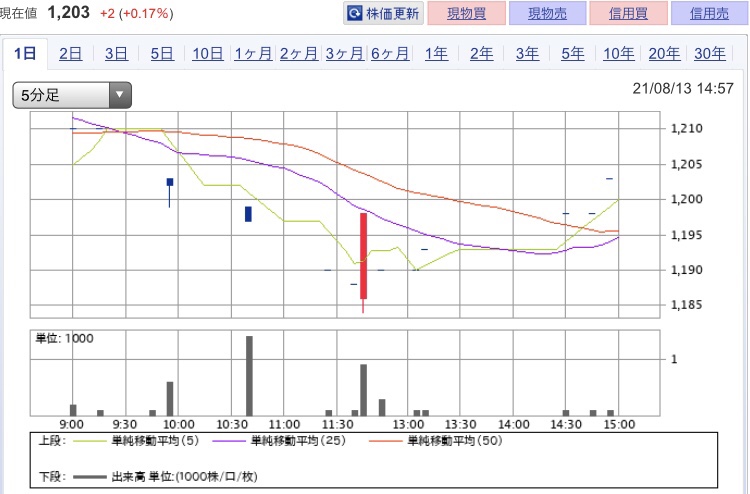Screen dimensions: 750x494
Task: Switch to the 3日 chart range
Action: (x=116, y=53)
